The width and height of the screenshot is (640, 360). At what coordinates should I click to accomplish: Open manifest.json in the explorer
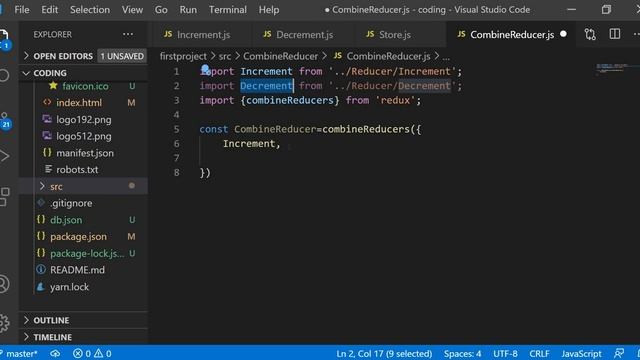tap(85, 153)
